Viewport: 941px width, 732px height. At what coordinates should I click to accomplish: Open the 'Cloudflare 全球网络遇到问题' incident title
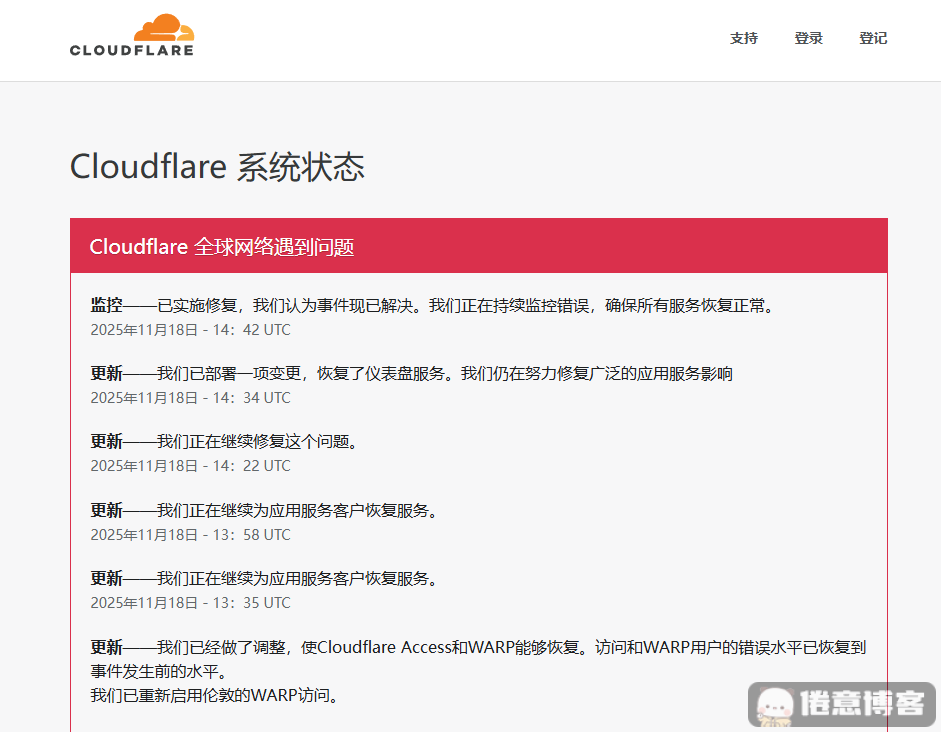[222, 247]
